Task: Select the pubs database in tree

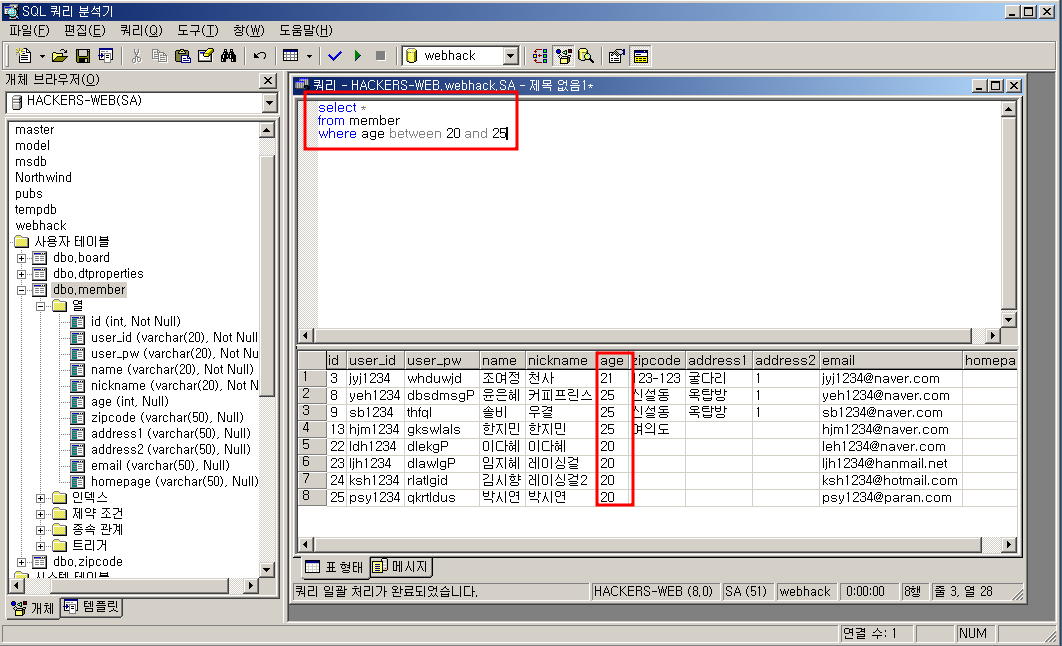Action: 28,194
